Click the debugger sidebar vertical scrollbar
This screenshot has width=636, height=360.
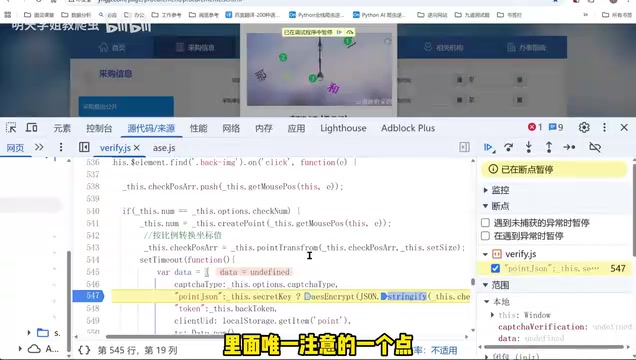click(x=634, y=209)
